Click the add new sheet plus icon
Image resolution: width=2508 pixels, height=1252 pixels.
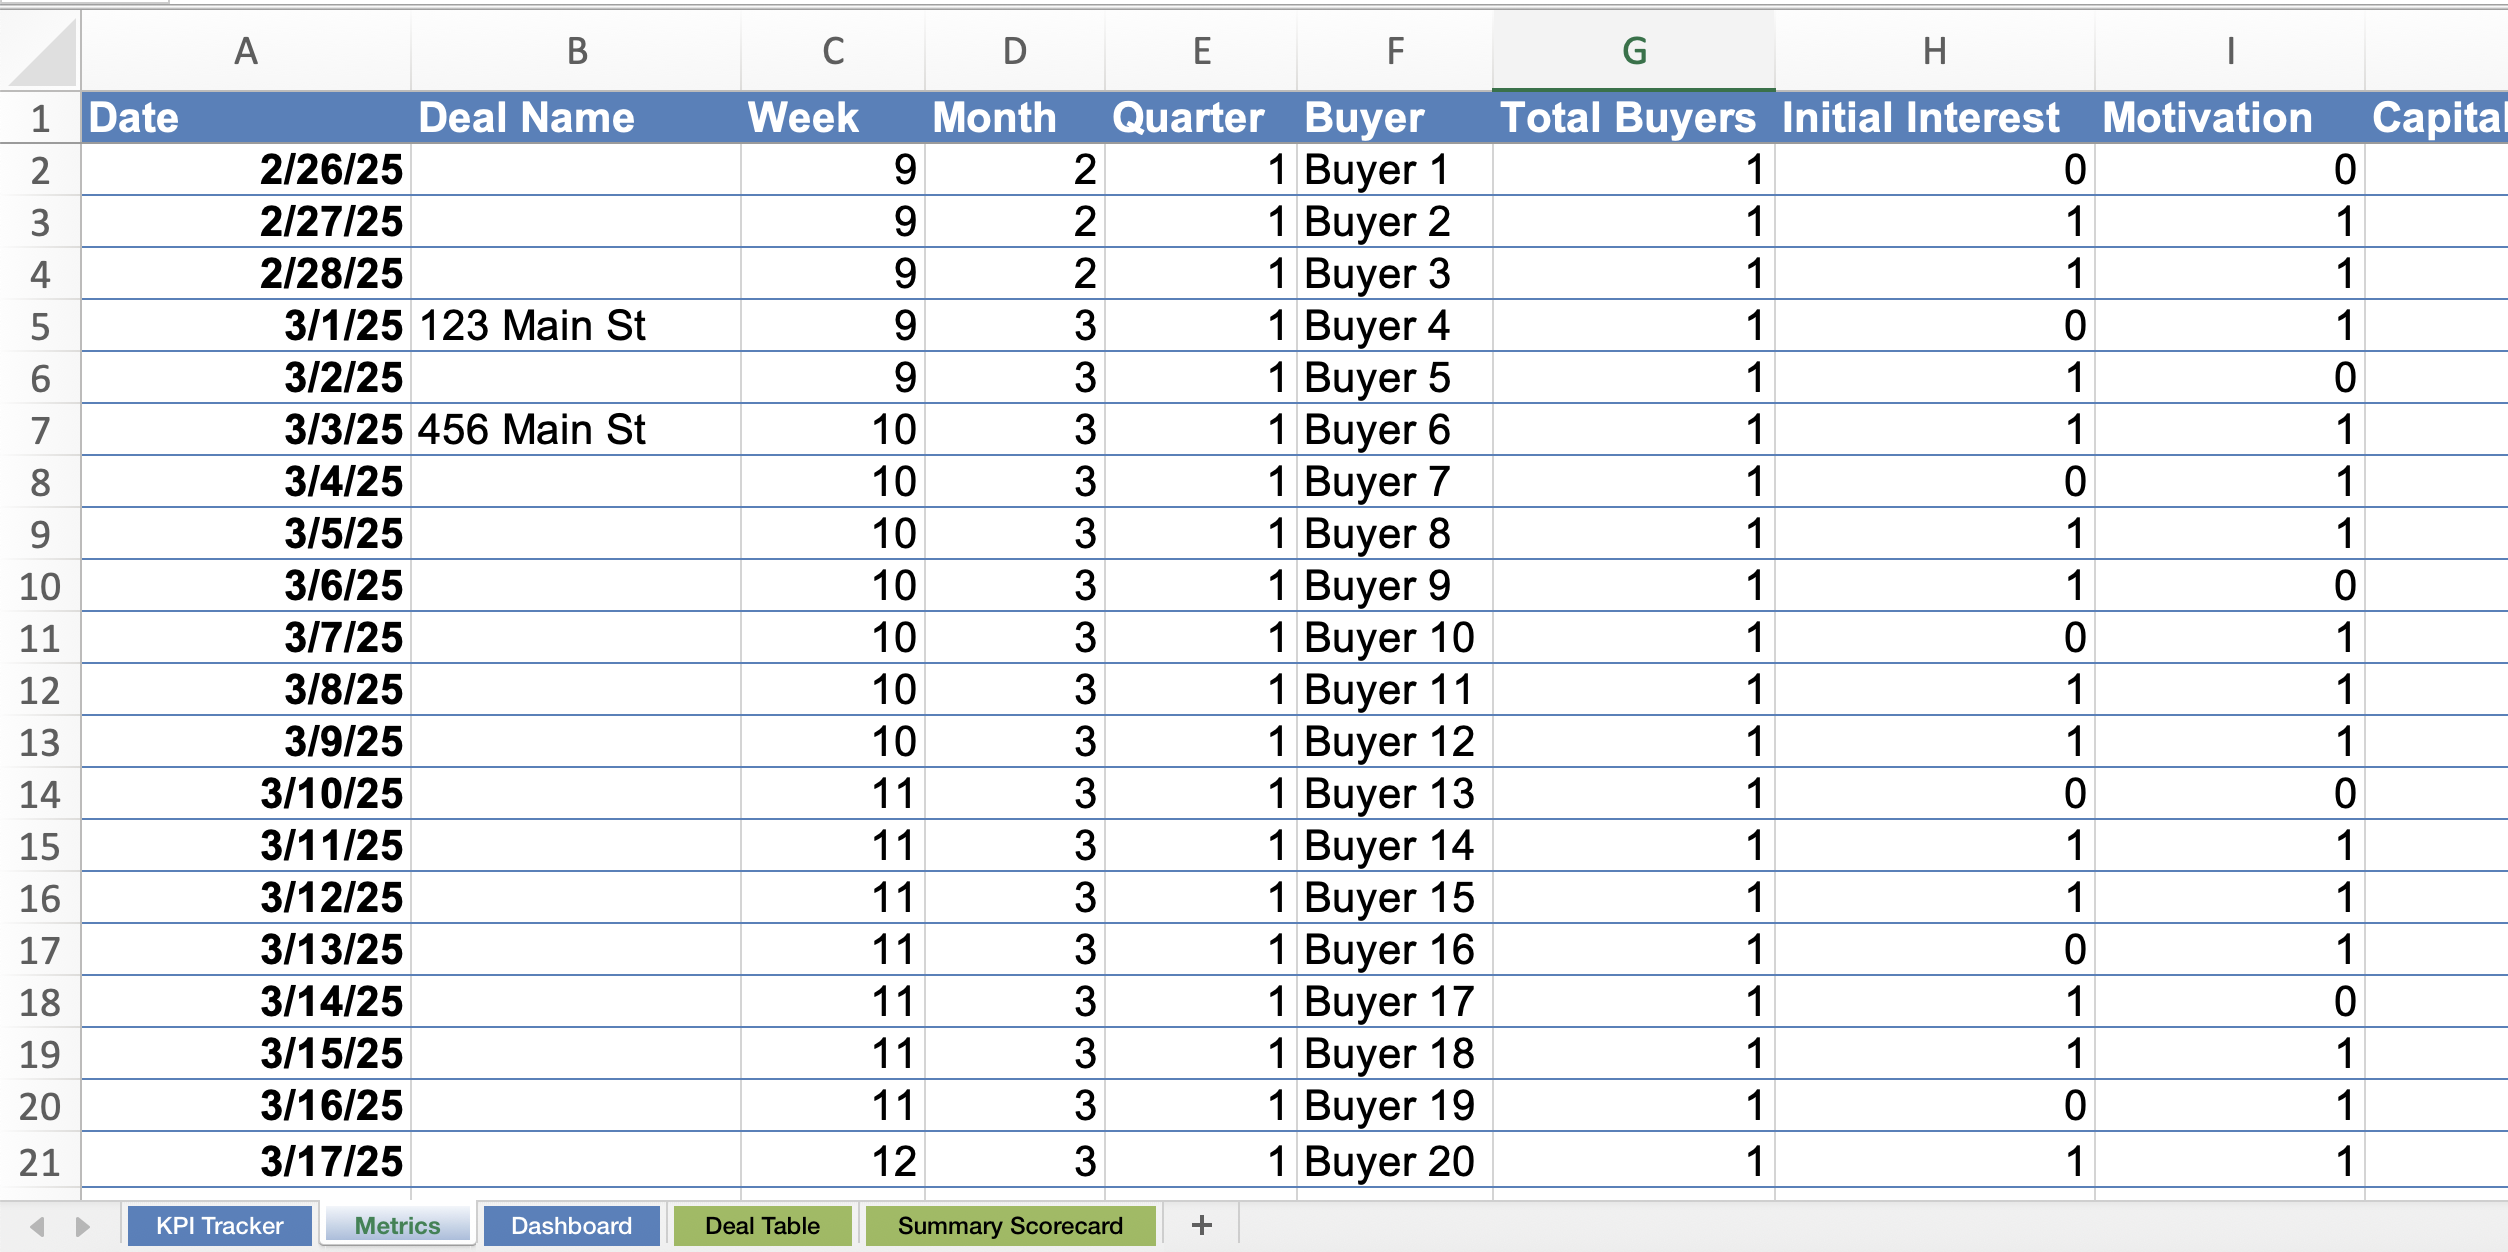click(1202, 1225)
